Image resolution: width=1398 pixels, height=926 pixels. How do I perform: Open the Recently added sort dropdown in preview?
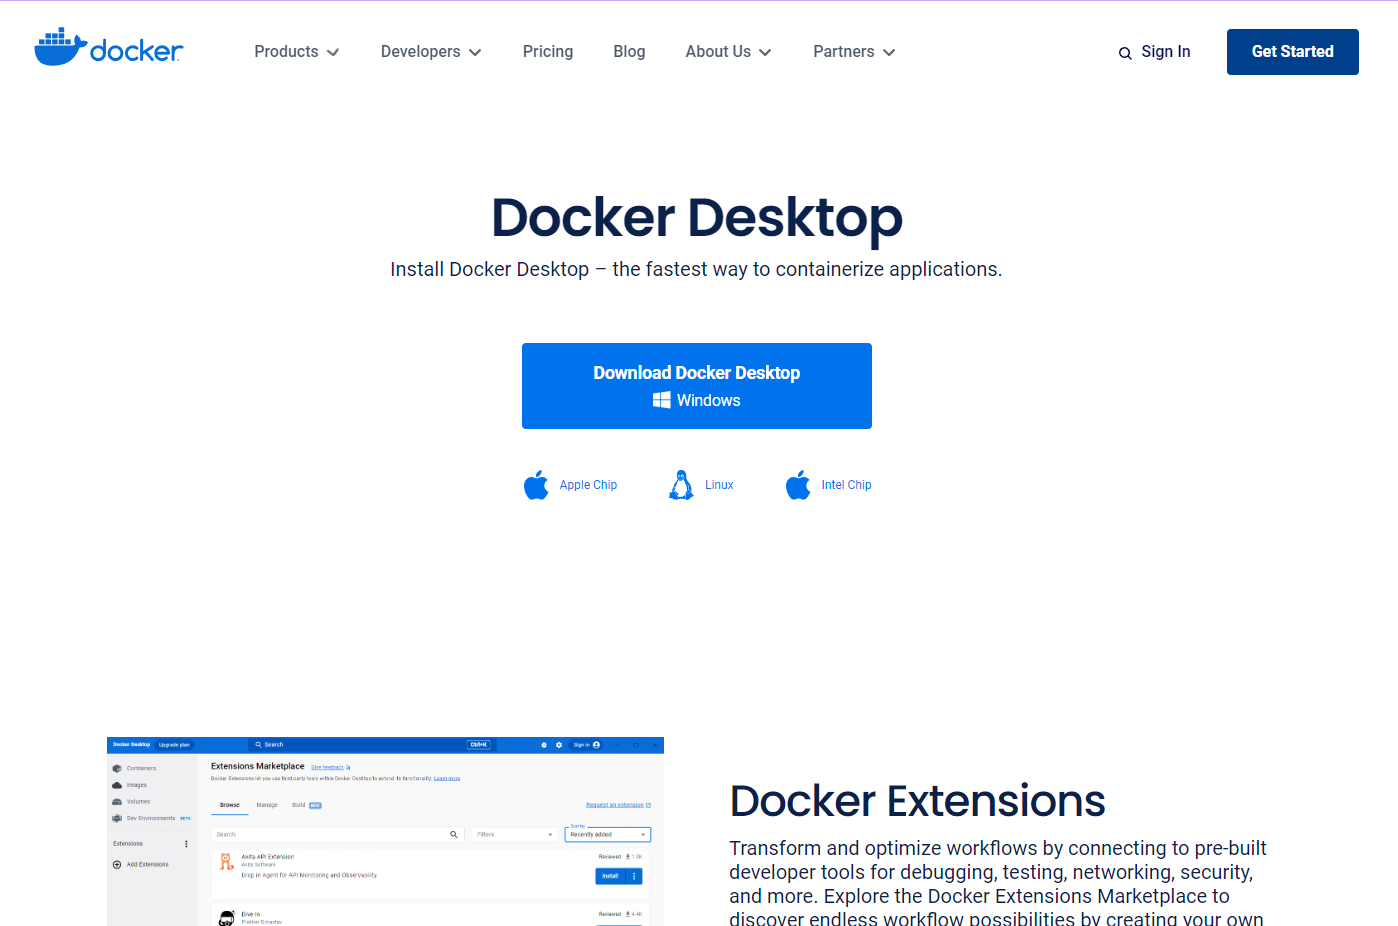pos(608,834)
